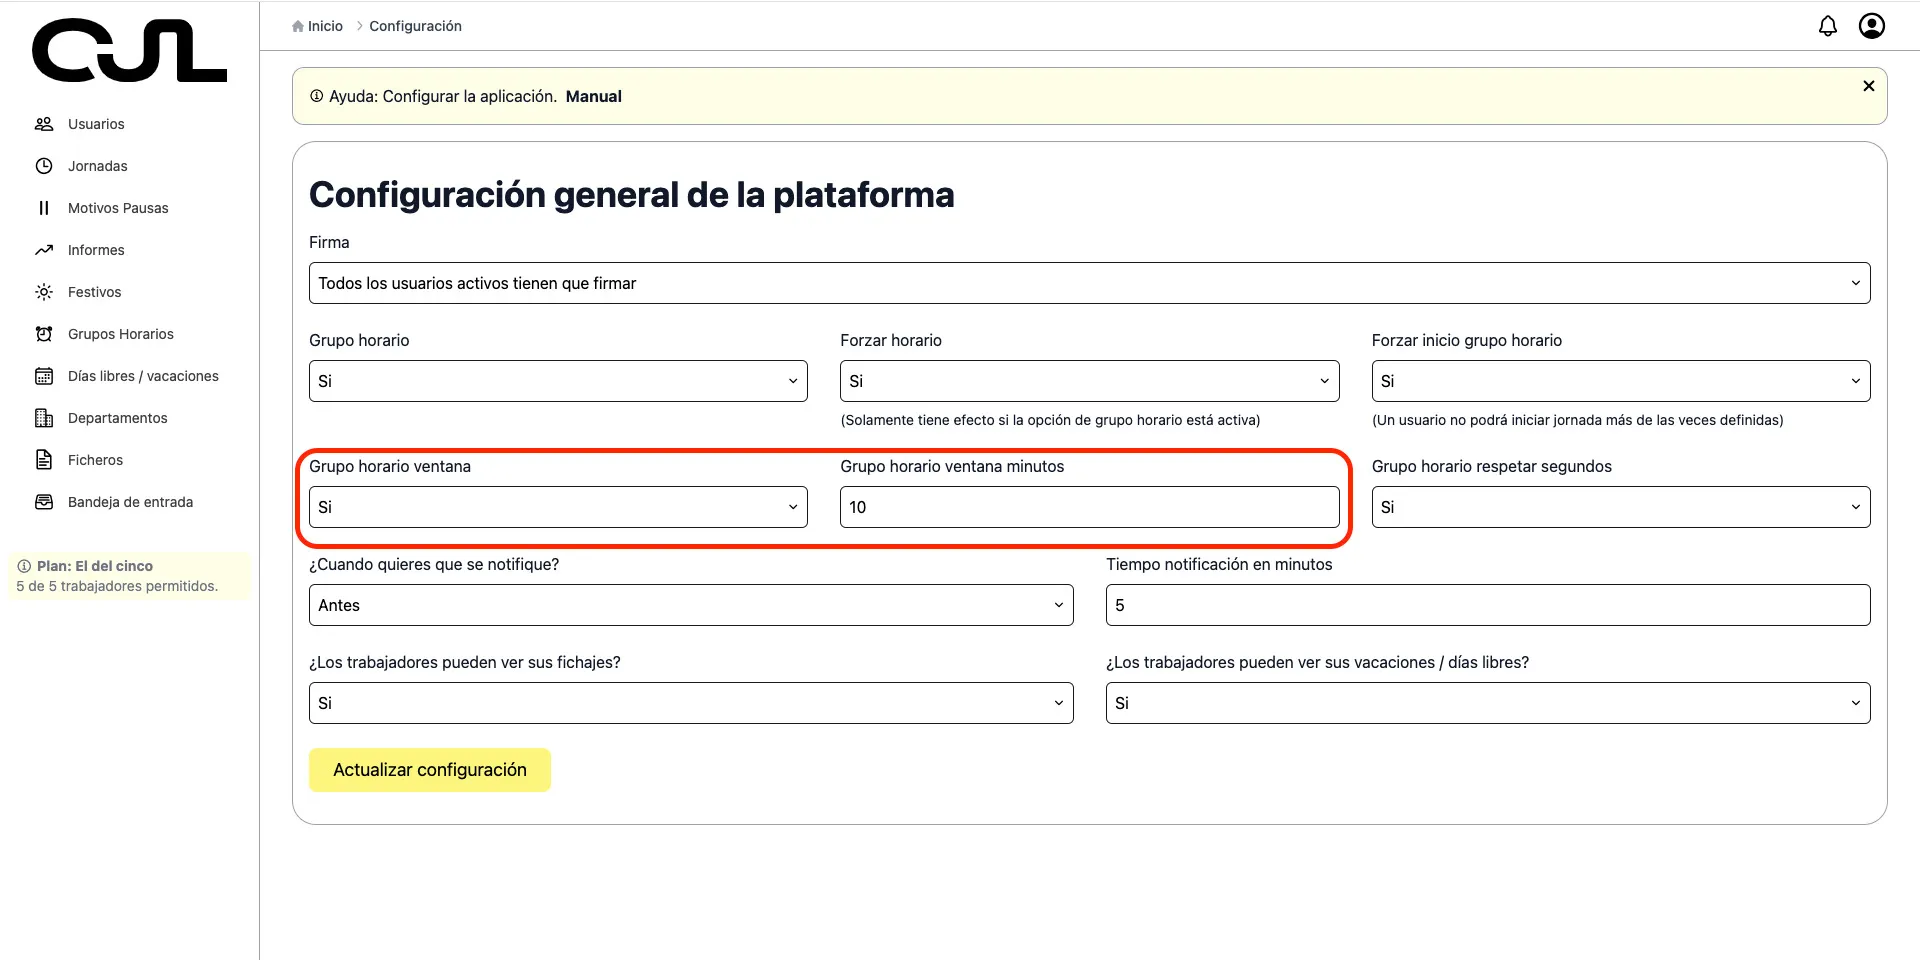Image resolution: width=1920 pixels, height=960 pixels.
Task: Dismiss the Ayuda banner with the X
Action: coord(1869,86)
